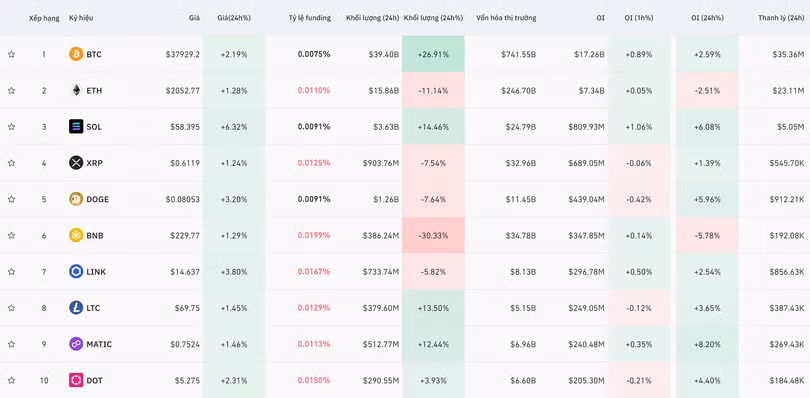Select BTC market cap $741.55B

(x=519, y=54)
